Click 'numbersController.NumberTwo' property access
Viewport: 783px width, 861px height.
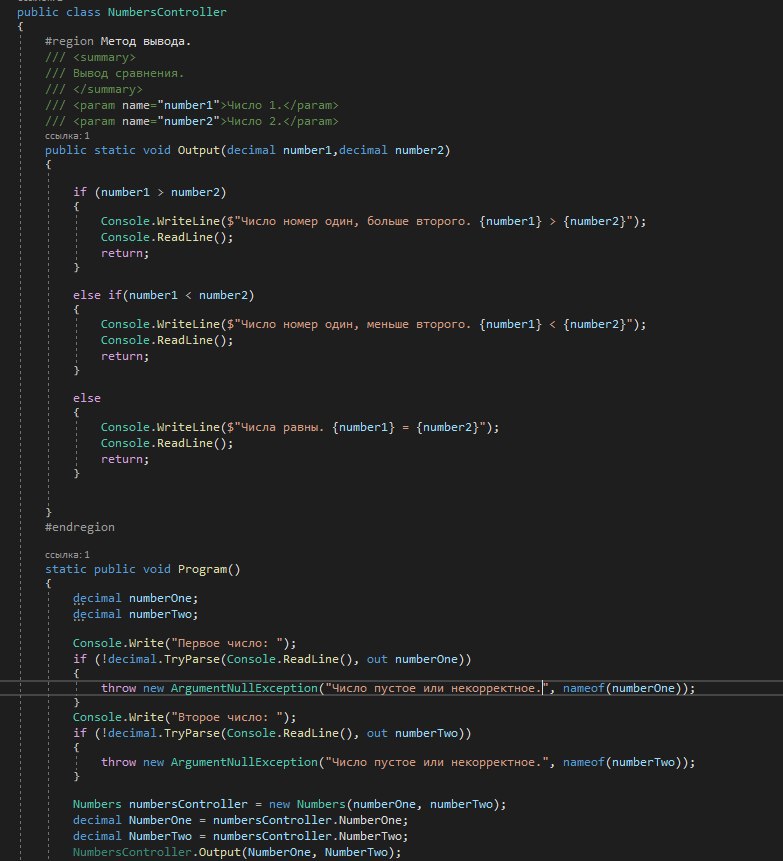(307, 836)
